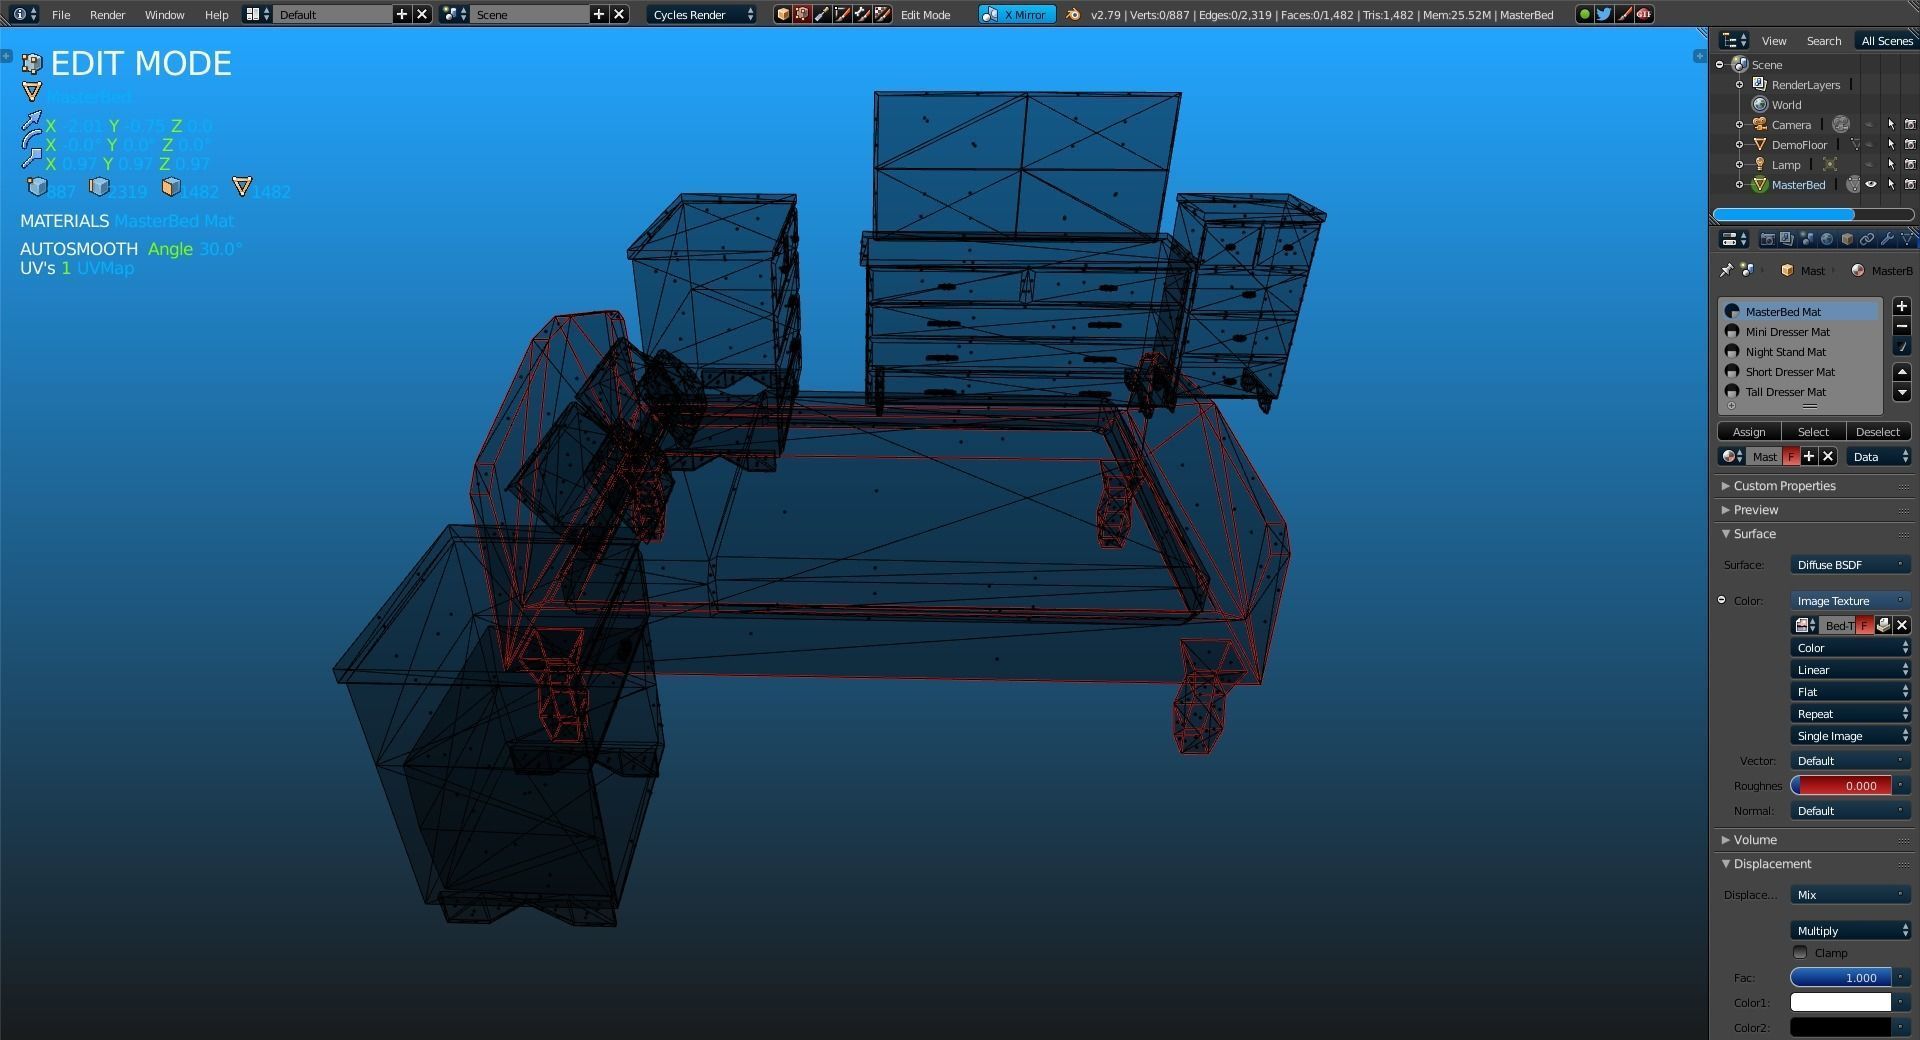
Task: Select Night Stand Mat material slot
Action: coord(1799,352)
